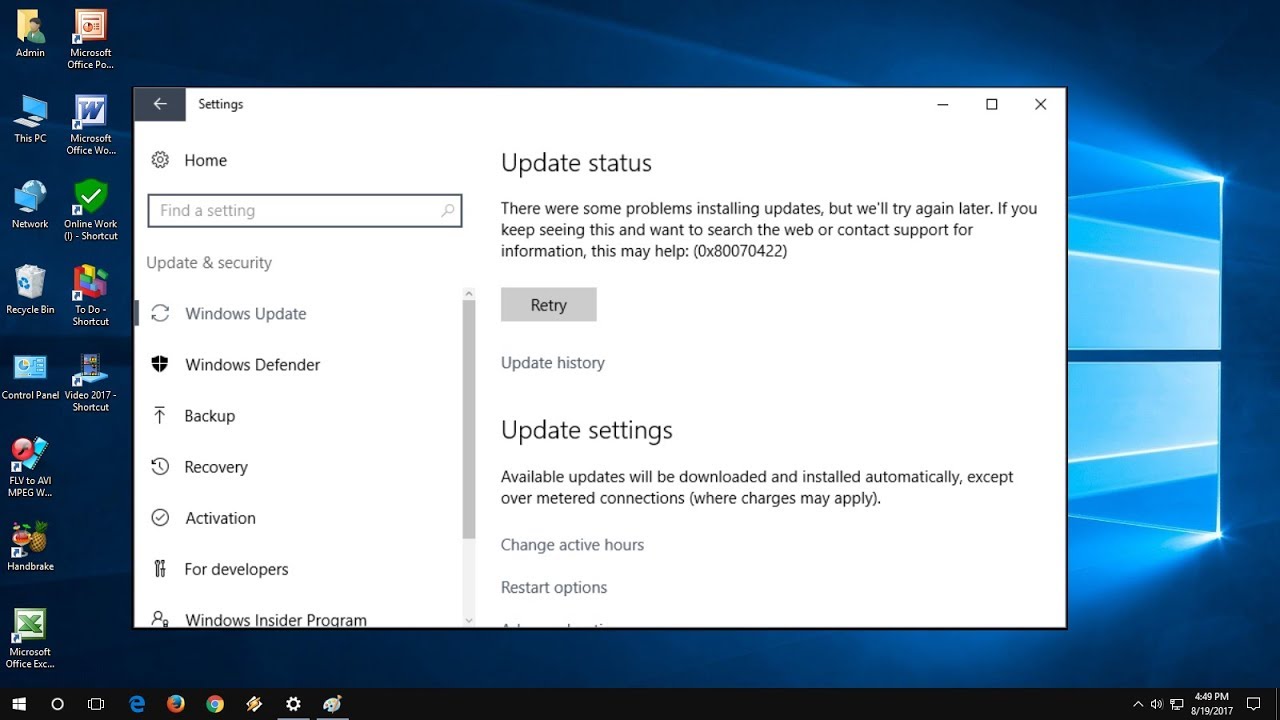
Task: Maximize the Settings window
Action: click(992, 104)
